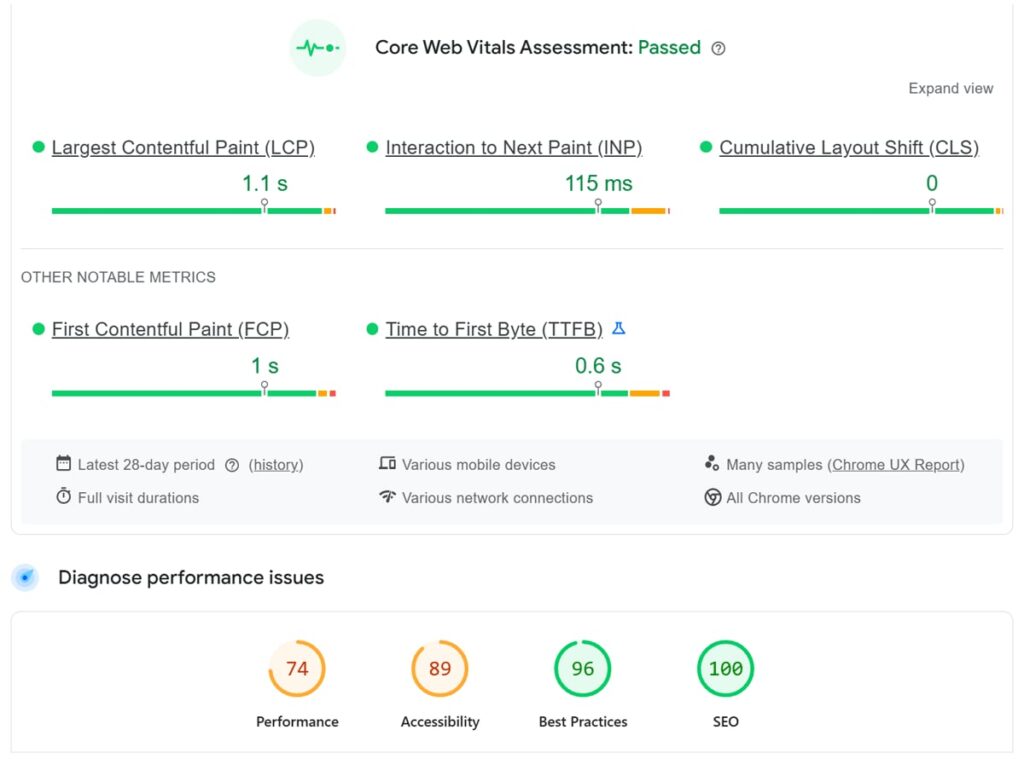Open Cumulative Layout Shift (CLS) link
The width and height of the screenshot is (1024, 759).
(x=848, y=148)
